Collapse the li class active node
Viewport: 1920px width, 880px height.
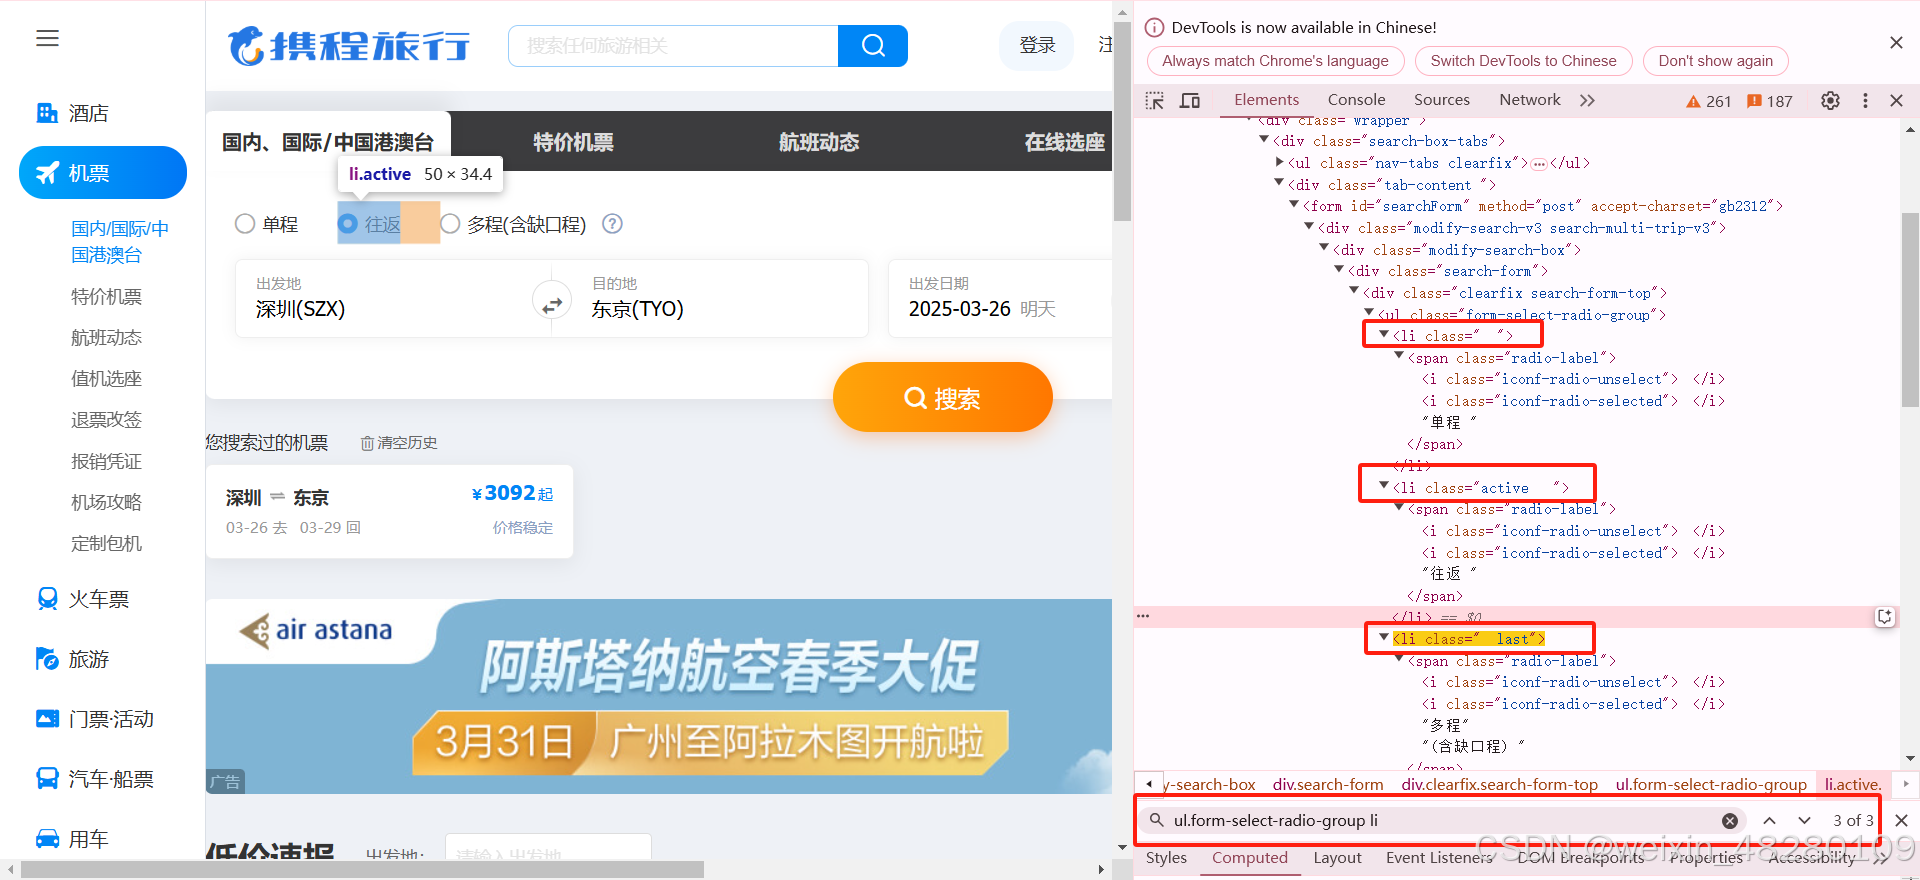click(x=1384, y=487)
